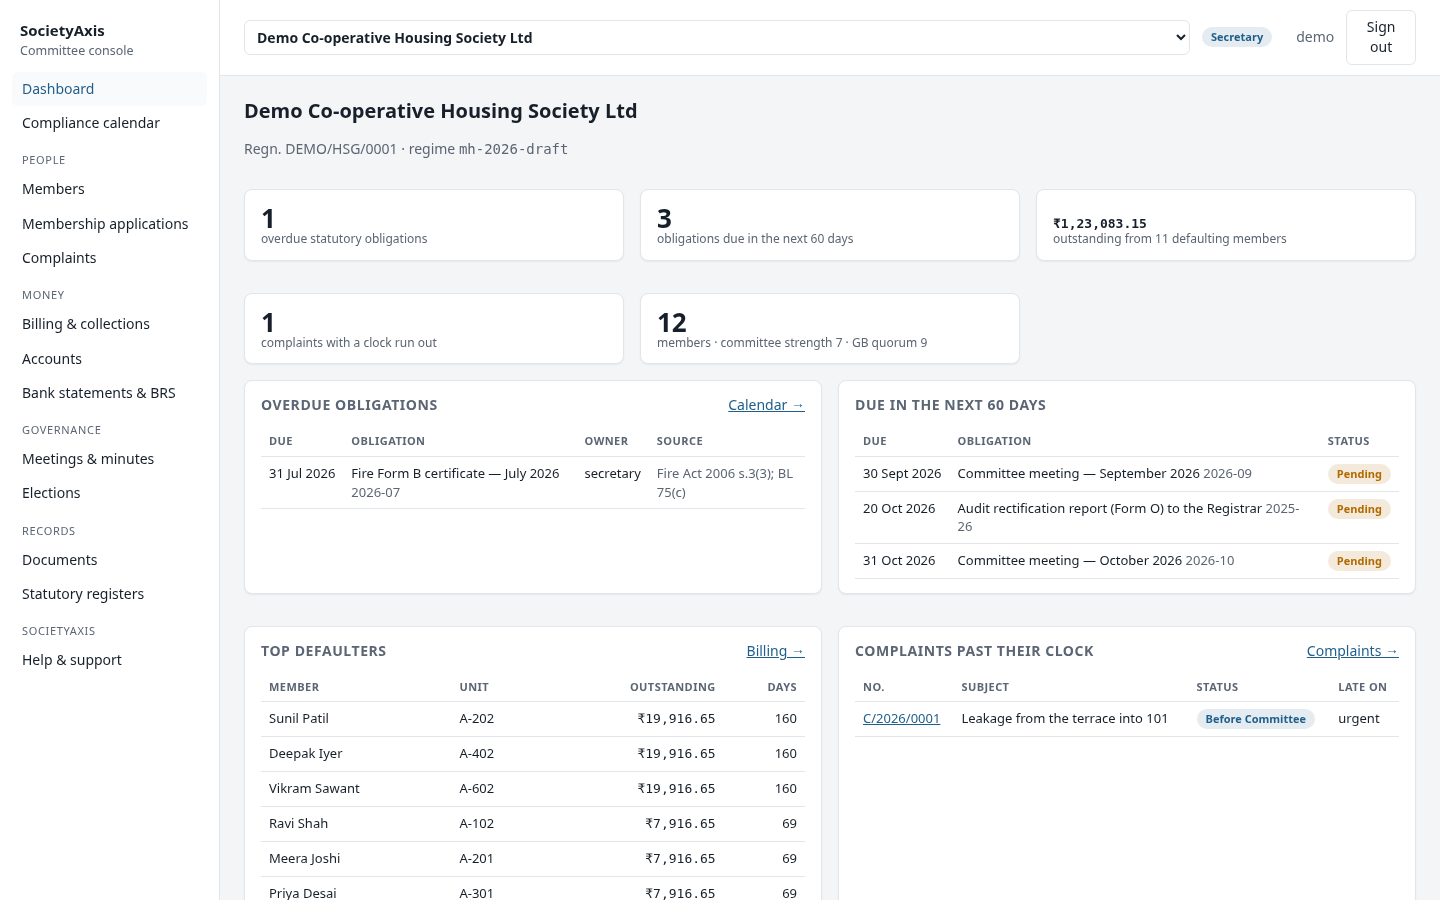Click Pending badge for 20 Oct 2026
The width and height of the screenshot is (1440, 900).
[x=1359, y=509]
